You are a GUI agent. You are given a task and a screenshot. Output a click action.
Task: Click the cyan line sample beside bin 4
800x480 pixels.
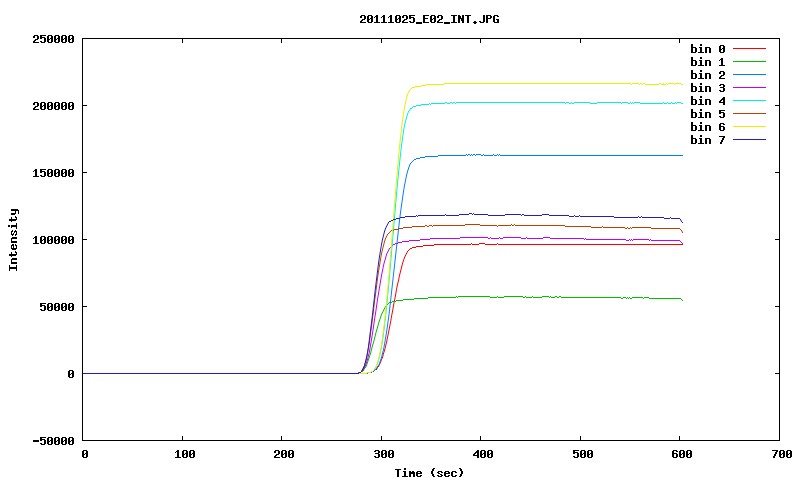point(749,101)
